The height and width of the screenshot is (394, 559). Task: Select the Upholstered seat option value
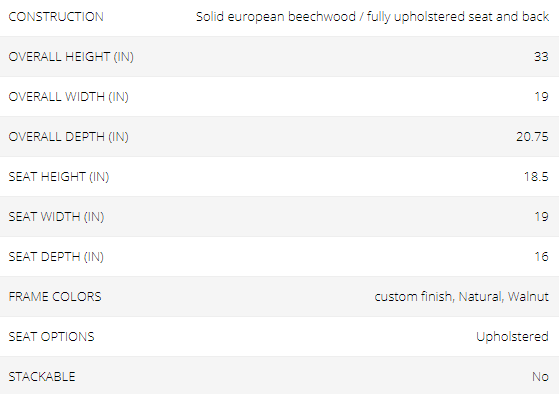(512, 337)
